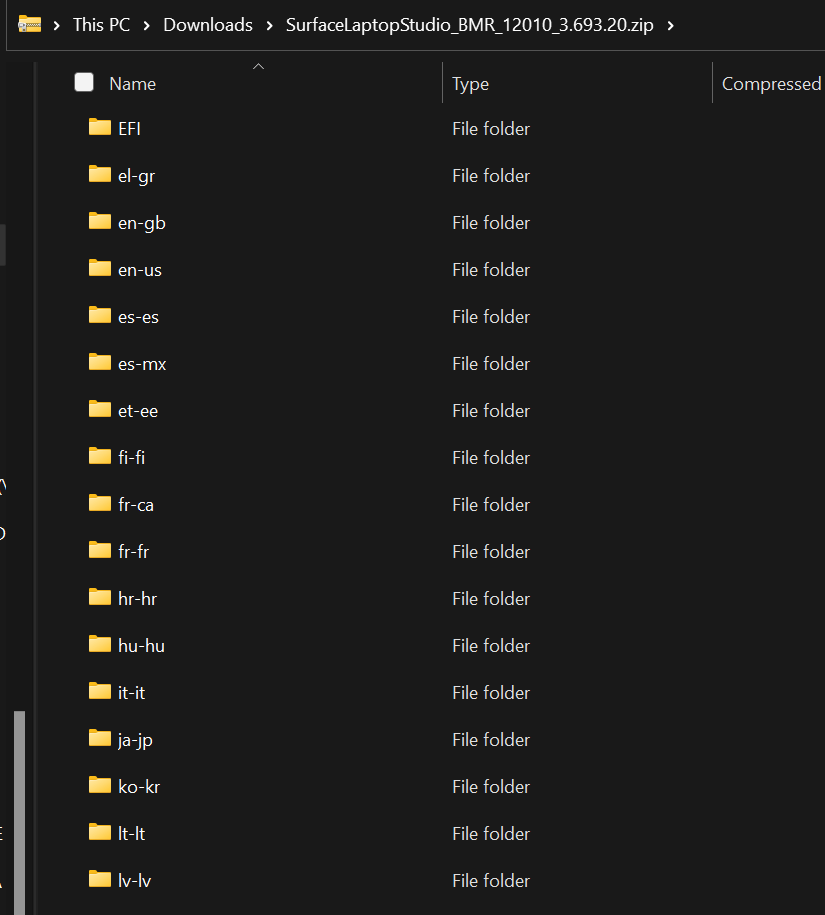Screen dimensions: 825x915
Task: Select the lv-lv folder icon
Action: (100, 879)
